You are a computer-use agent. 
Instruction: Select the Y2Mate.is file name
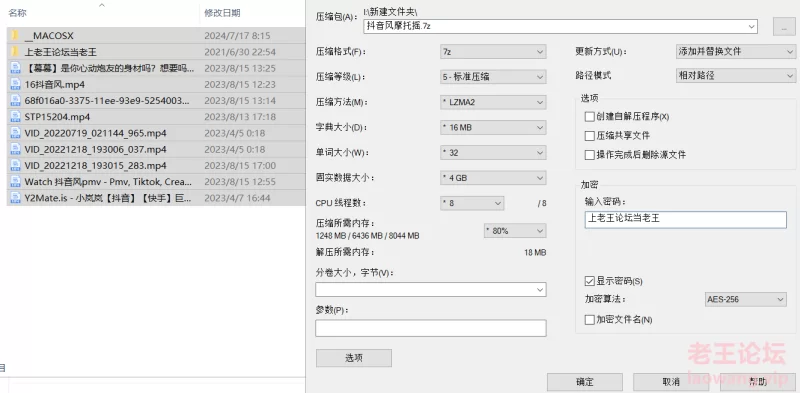[108, 198]
